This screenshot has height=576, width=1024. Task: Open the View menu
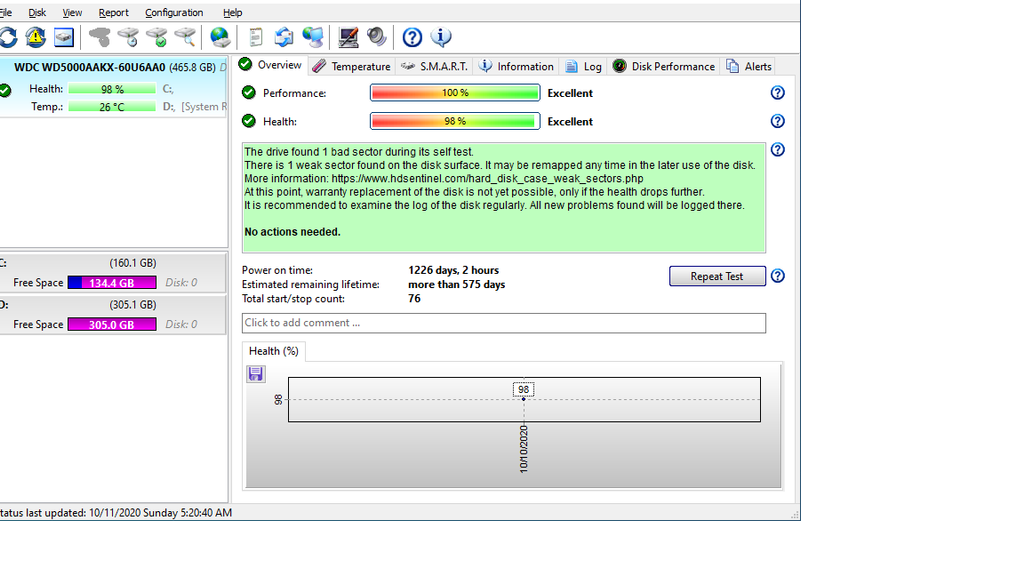[72, 12]
